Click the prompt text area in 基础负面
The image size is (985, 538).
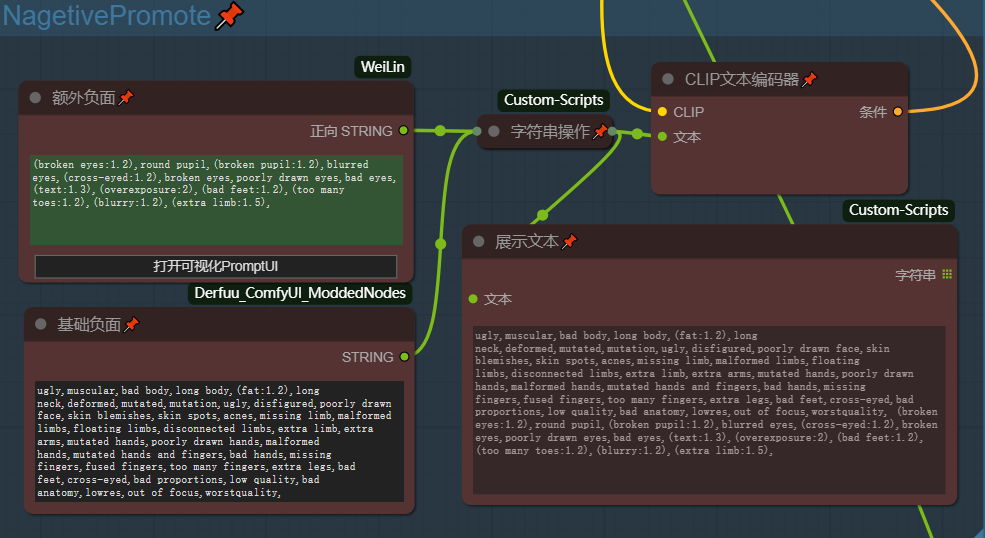click(x=220, y=440)
